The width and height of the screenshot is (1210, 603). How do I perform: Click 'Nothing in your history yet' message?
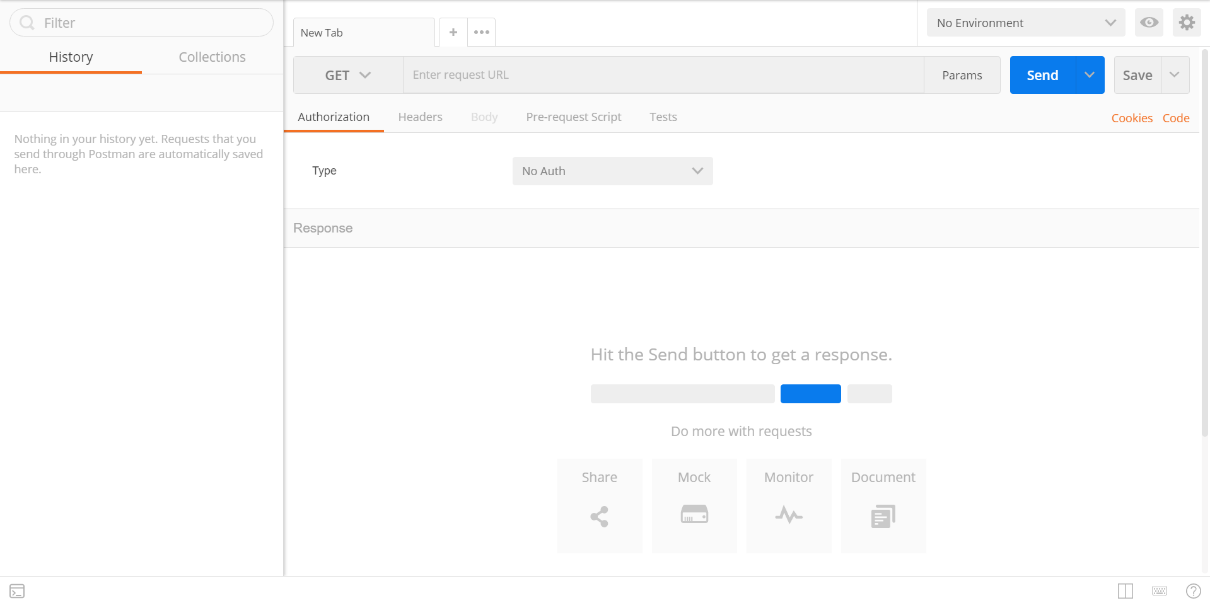point(139,154)
